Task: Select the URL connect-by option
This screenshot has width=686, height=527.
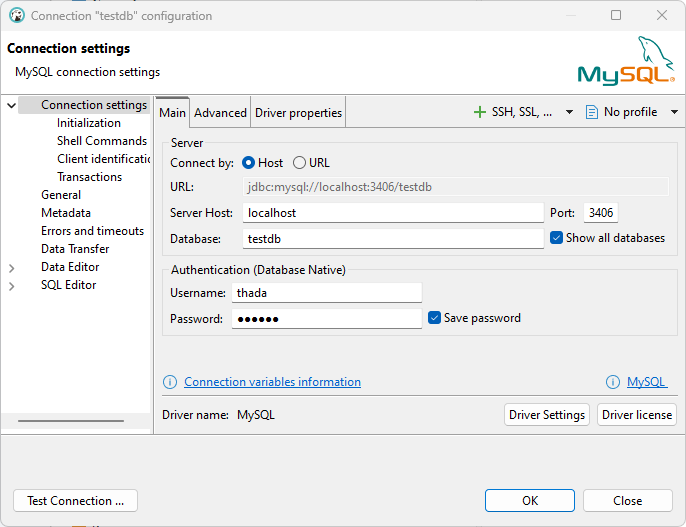Action: [x=300, y=163]
